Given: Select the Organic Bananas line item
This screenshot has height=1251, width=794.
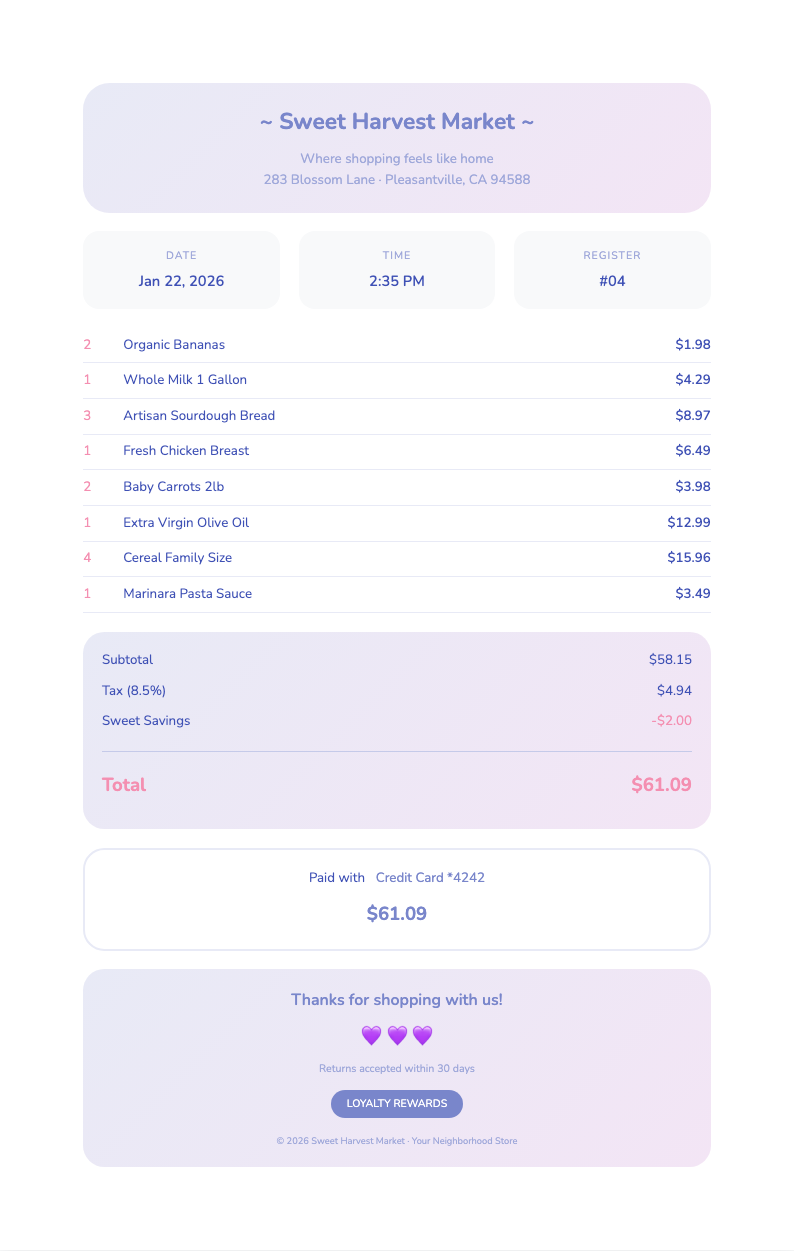Looking at the screenshot, I should pos(174,345).
